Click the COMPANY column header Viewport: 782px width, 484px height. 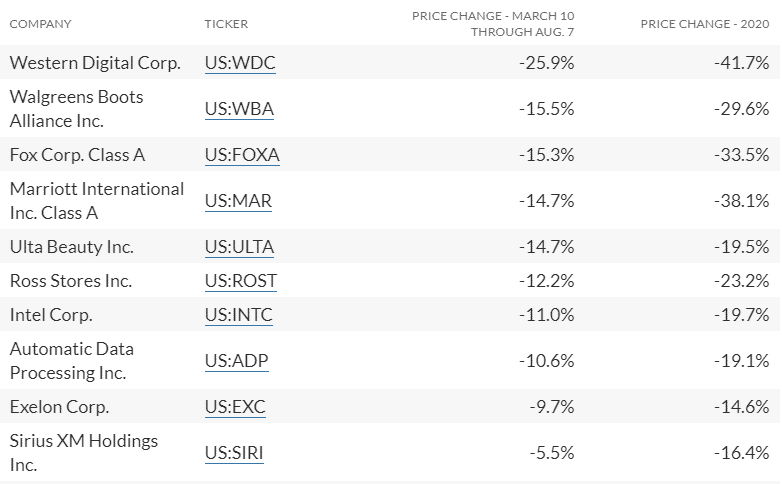[41, 24]
